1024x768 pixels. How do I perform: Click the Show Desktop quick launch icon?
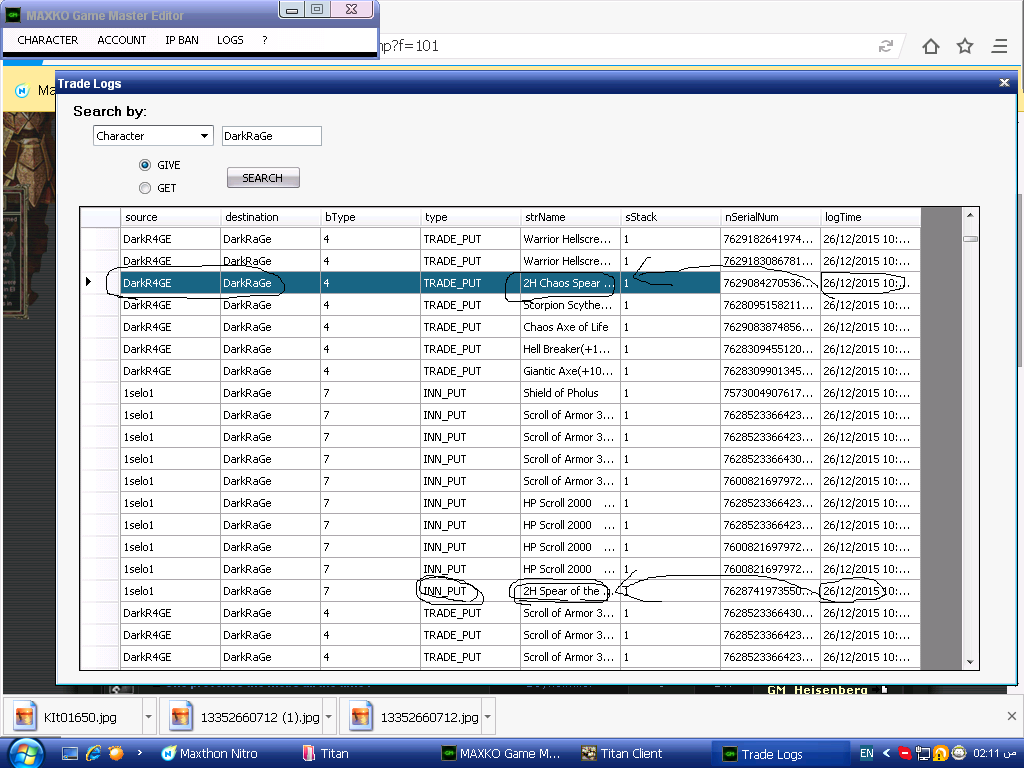[x=70, y=754]
